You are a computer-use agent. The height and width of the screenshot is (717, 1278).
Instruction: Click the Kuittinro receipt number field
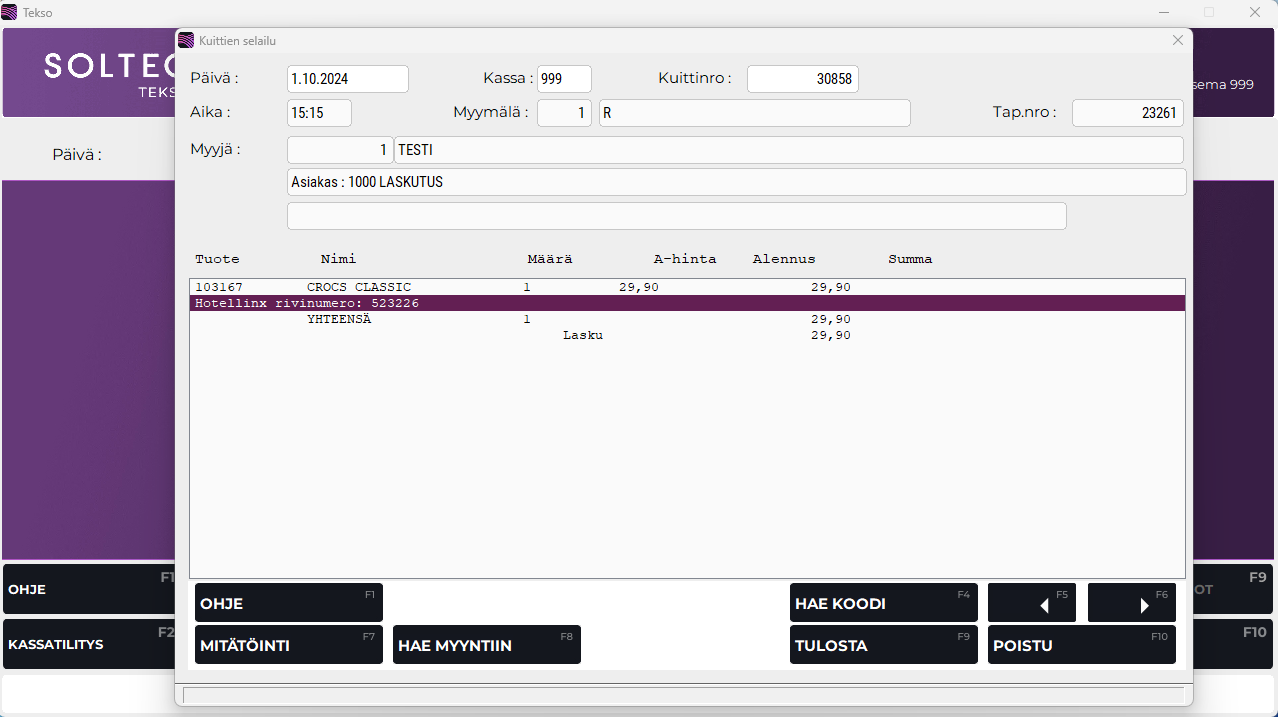pos(802,79)
